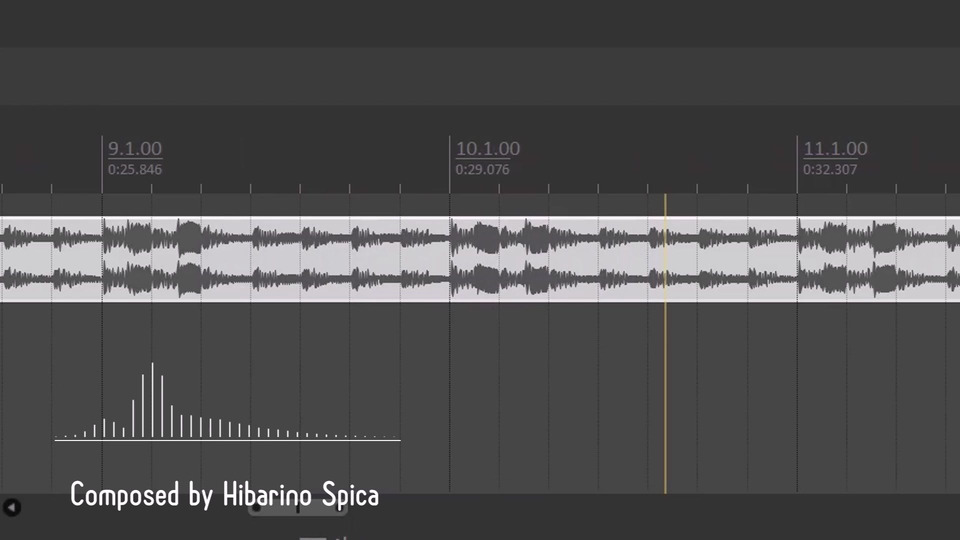Screen dimensions: 960x540
Task: Click the 0:29.076 timestamp label
Action: click(482, 170)
